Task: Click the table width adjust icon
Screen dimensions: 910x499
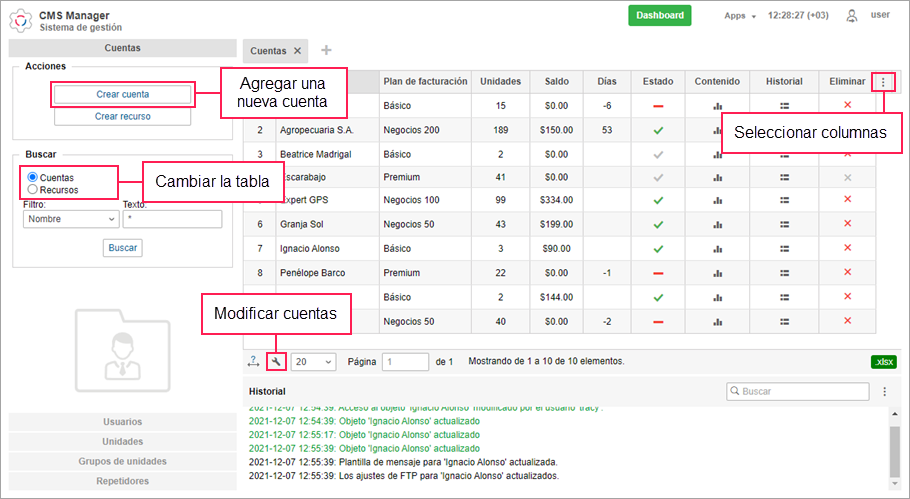Action: pyautogui.click(x=253, y=361)
